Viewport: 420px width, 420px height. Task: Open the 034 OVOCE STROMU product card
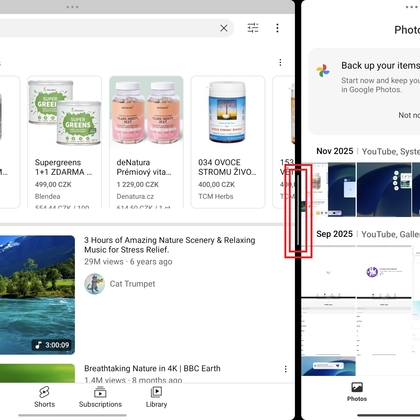228,142
